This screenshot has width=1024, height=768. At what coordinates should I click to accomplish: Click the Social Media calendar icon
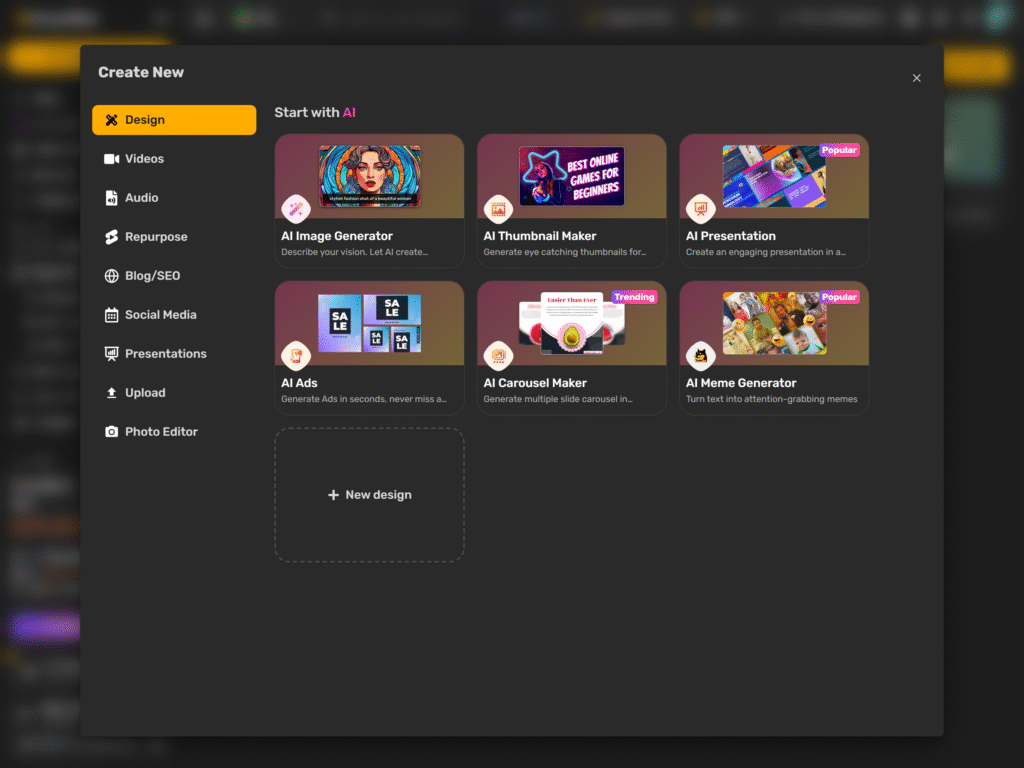coord(111,315)
